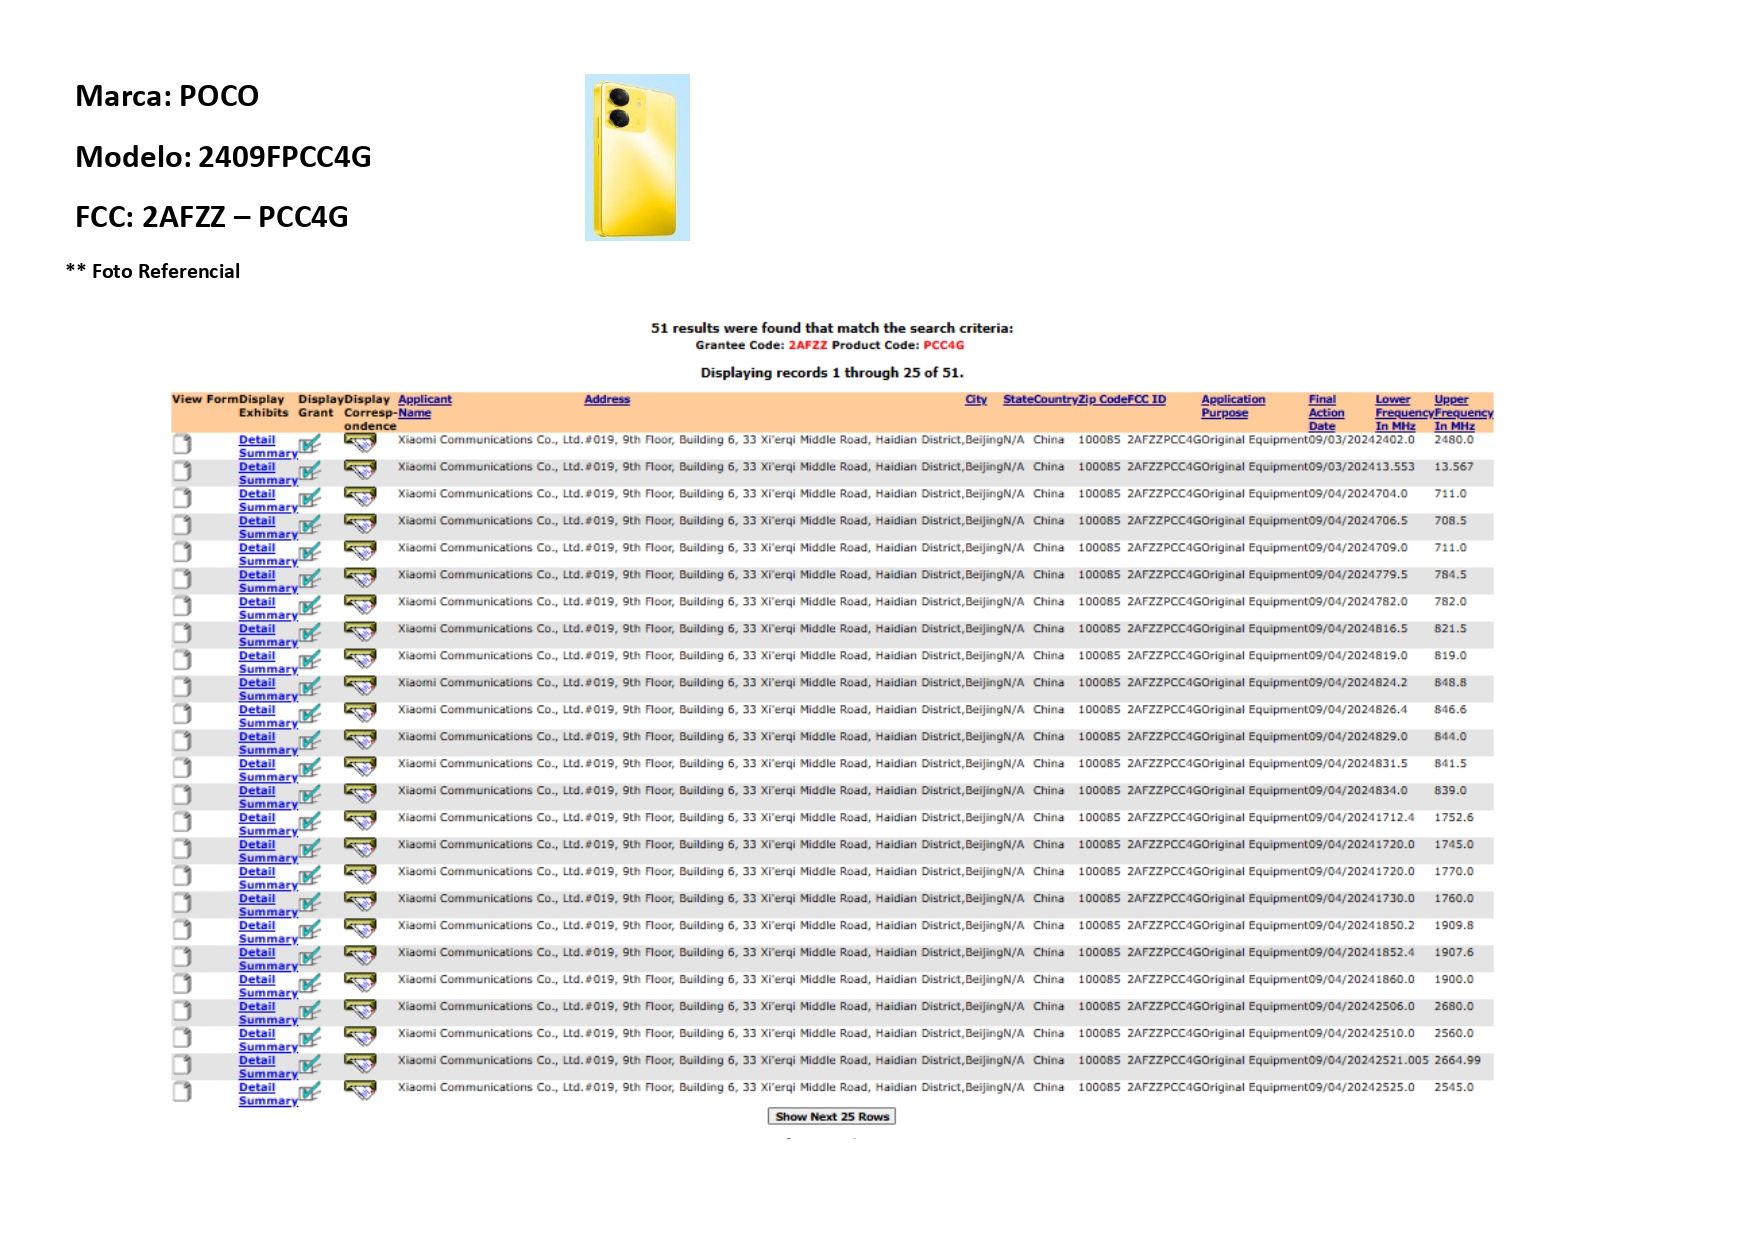Sort by FCC ID column header
The height and width of the screenshot is (1241, 1755).
point(1147,400)
